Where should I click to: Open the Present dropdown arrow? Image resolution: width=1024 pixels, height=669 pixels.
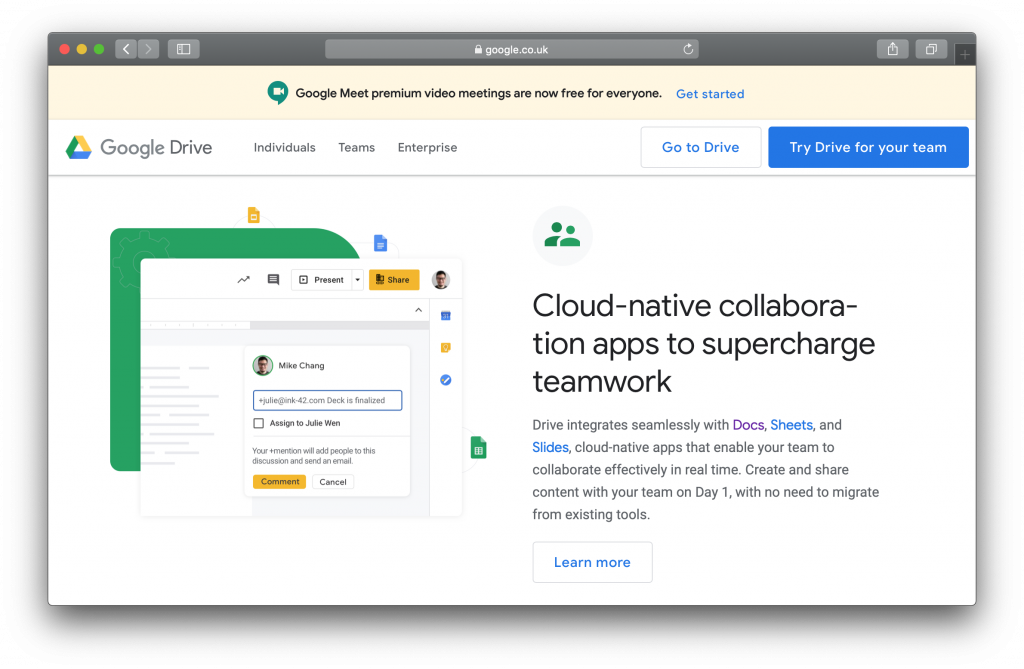(358, 280)
